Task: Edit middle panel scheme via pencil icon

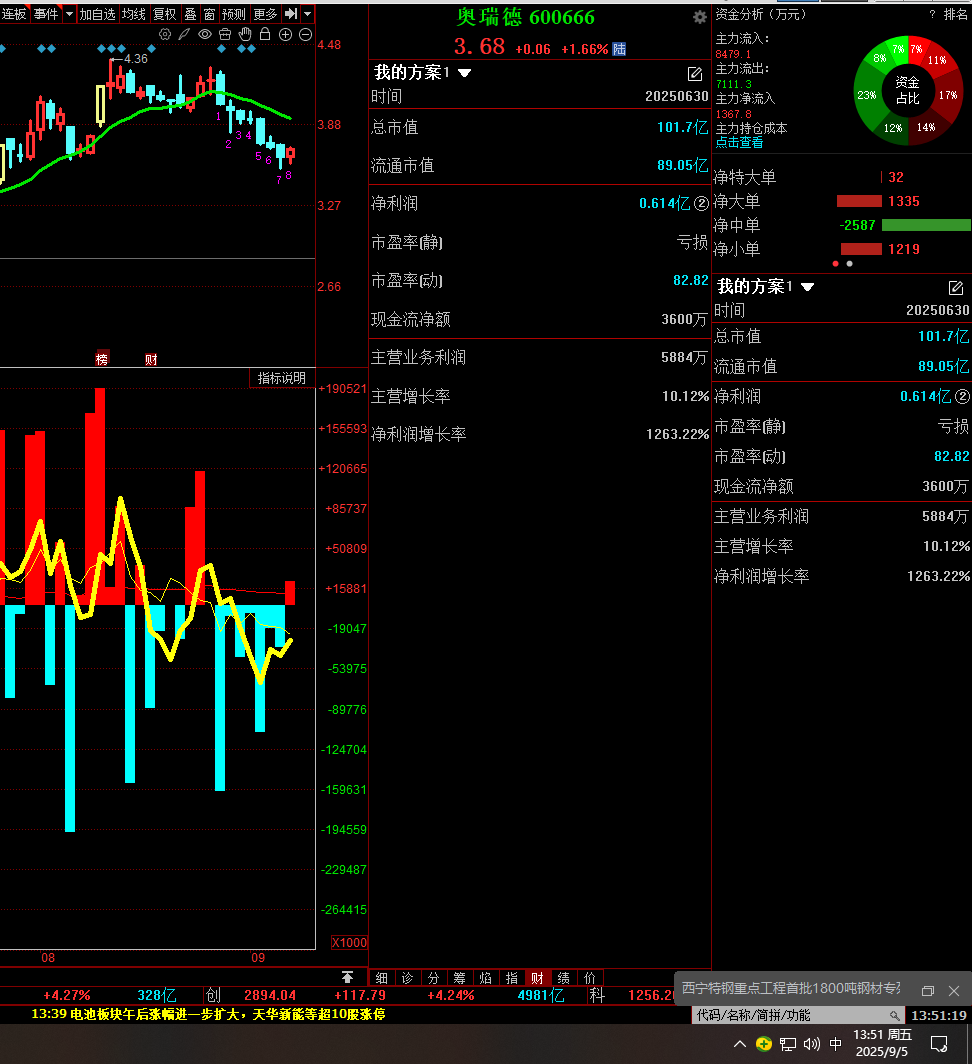Action: tap(694, 73)
